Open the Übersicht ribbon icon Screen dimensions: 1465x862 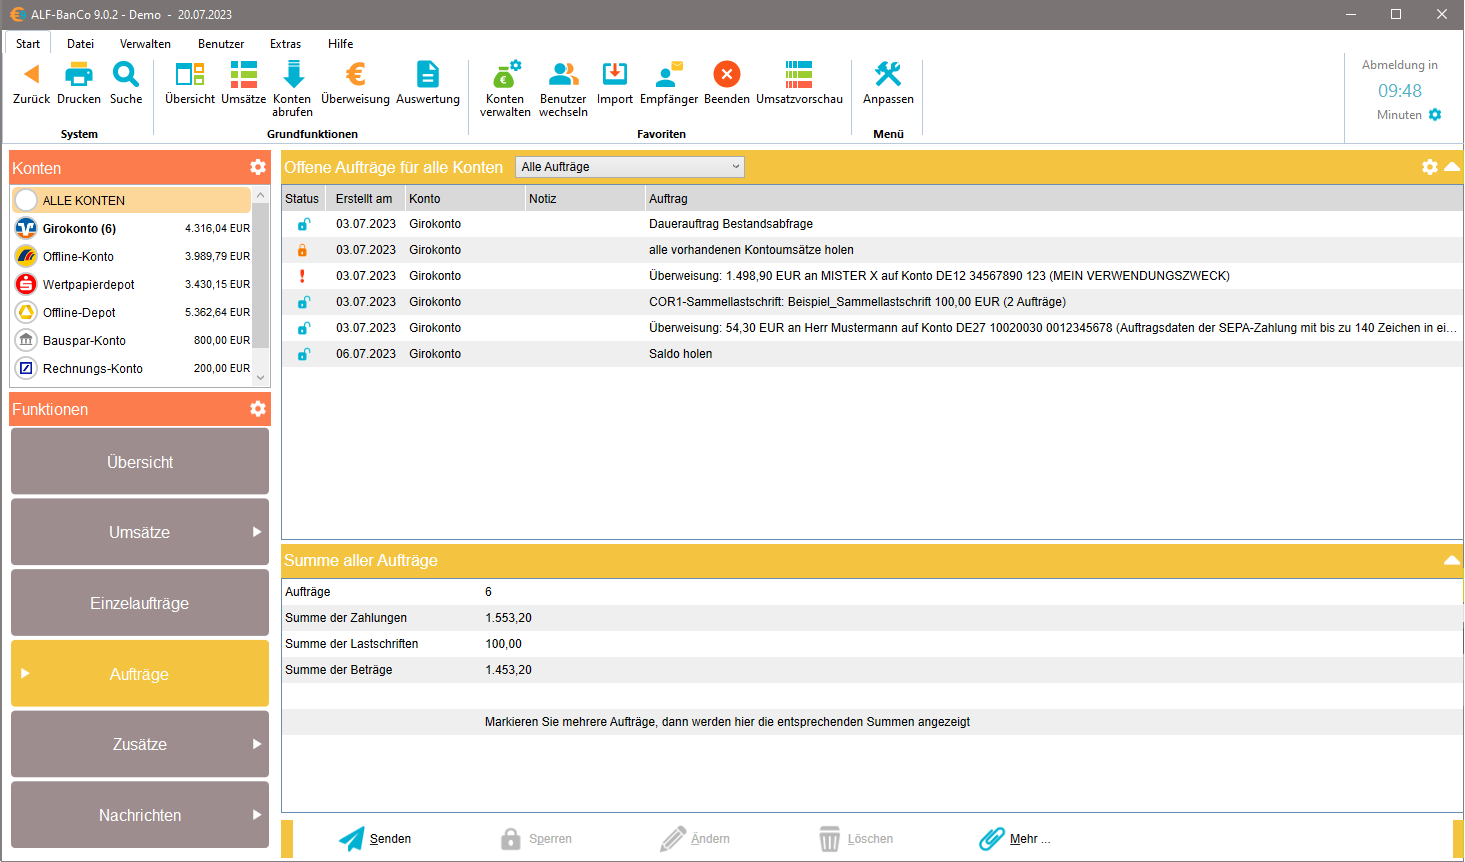pyautogui.click(x=190, y=74)
